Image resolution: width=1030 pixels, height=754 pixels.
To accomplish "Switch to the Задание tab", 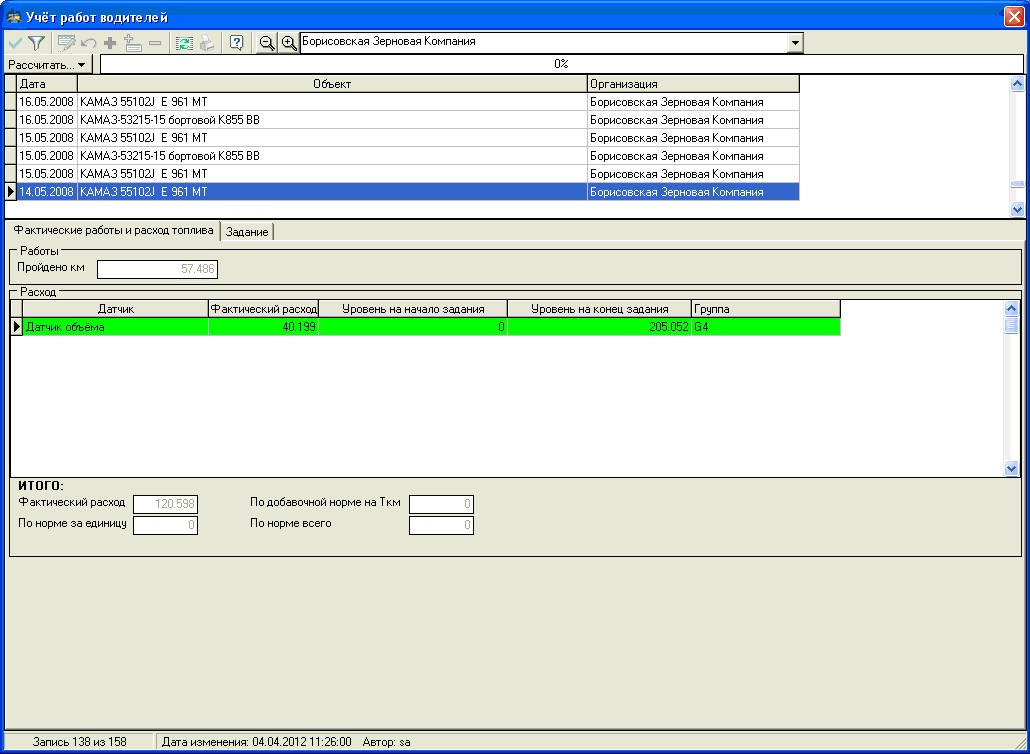I will tap(247, 232).
